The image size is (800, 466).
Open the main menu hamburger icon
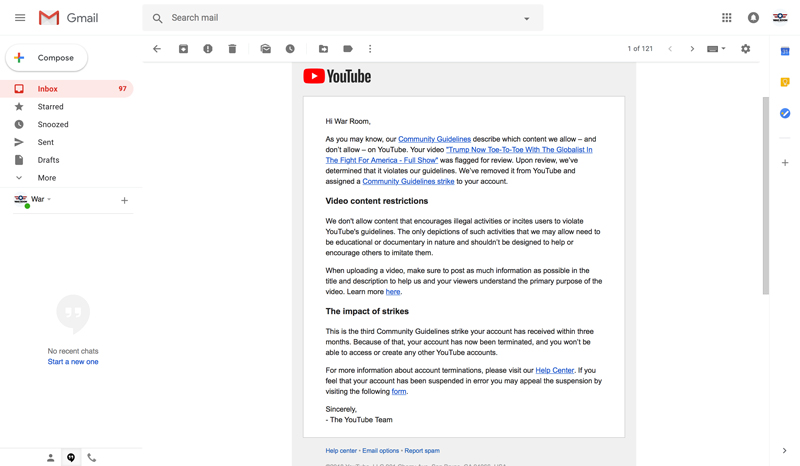click(20, 18)
